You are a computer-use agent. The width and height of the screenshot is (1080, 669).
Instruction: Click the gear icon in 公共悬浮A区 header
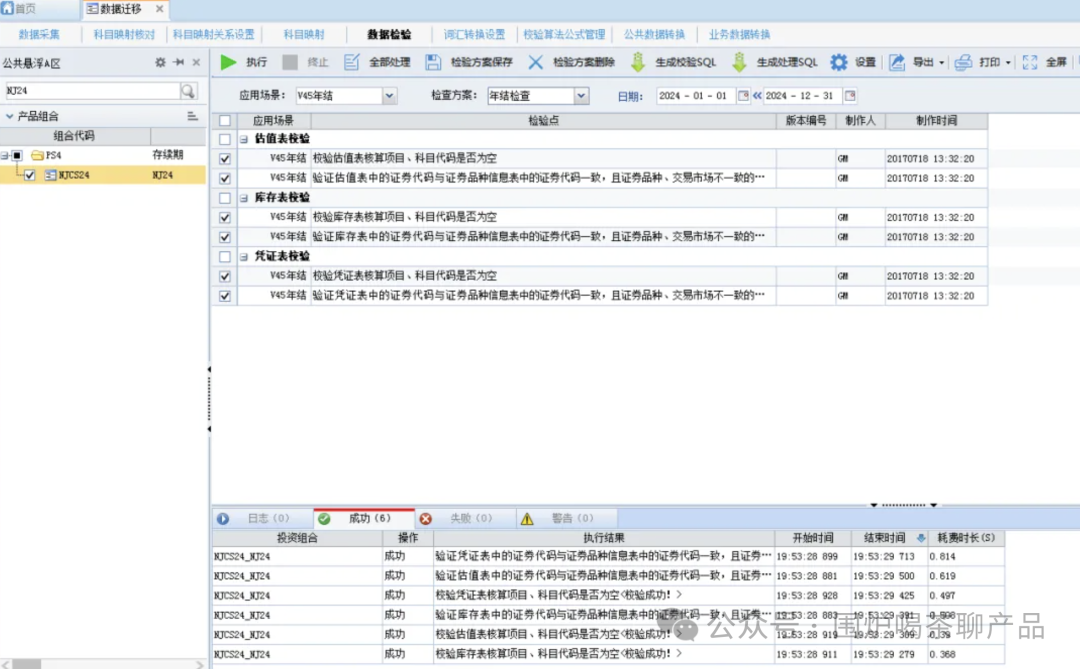[160, 62]
